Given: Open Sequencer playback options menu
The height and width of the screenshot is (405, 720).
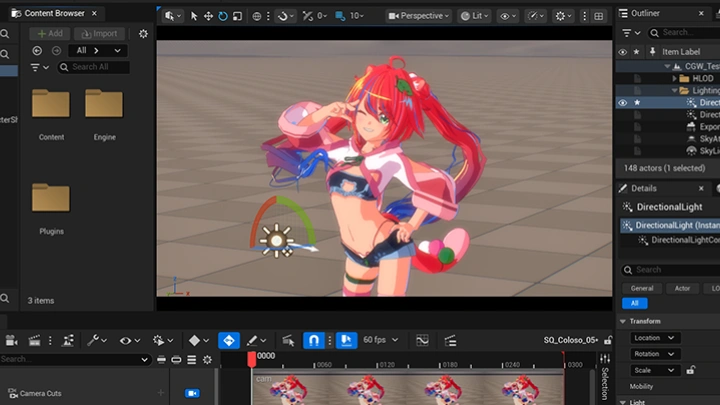Looking at the screenshot, I should click(163, 341).
